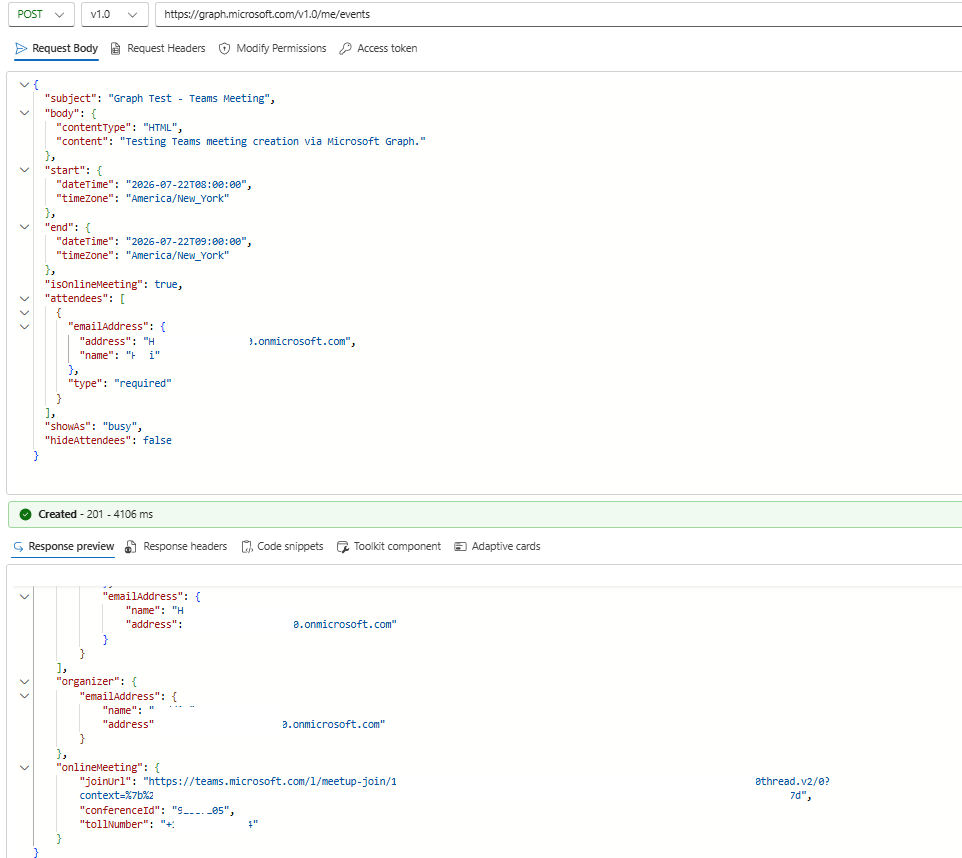
Task: Collapse the "organizer" object in response
Action: tap(25, 682)
